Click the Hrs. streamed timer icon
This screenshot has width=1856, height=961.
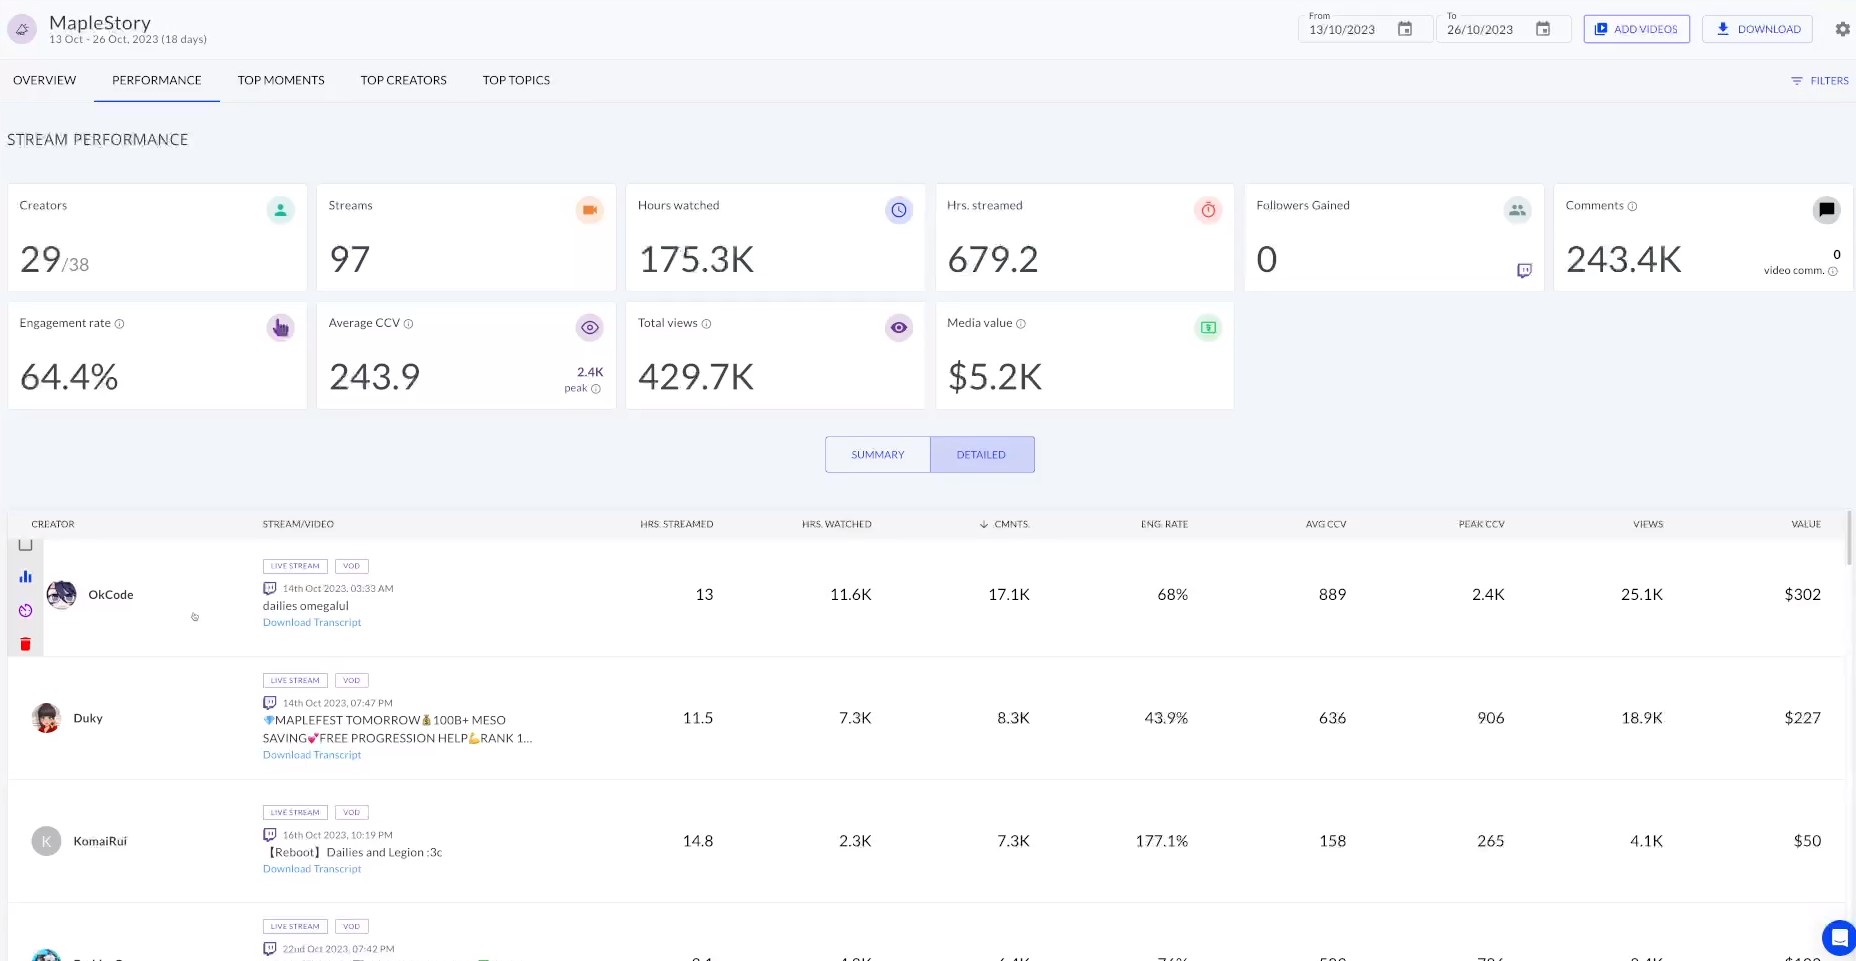tap(1208, 210)
